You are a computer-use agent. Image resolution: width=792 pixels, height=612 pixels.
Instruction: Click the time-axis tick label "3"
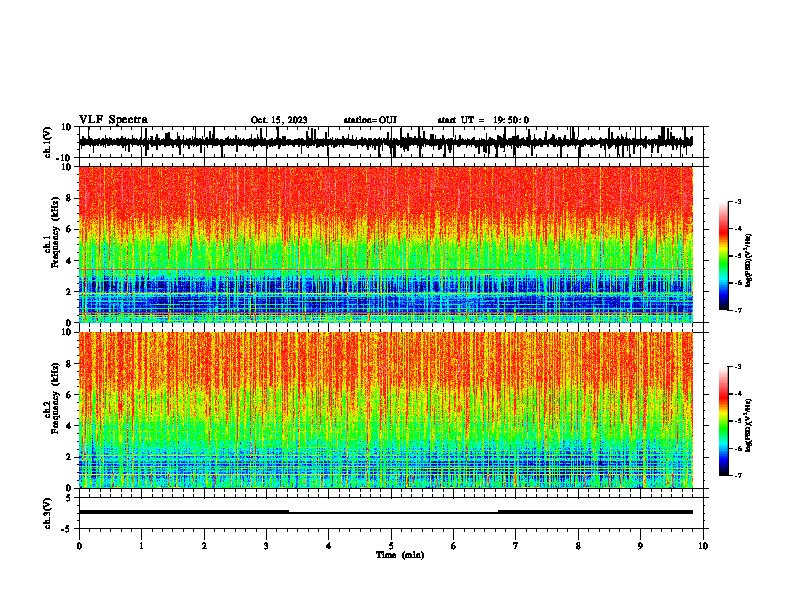click(266, 546)
